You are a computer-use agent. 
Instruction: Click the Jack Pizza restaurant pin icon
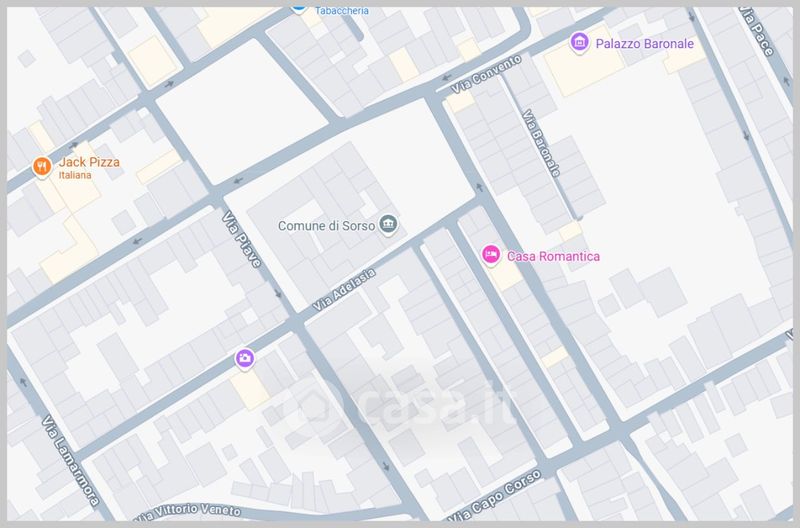[x=42, y=167]
